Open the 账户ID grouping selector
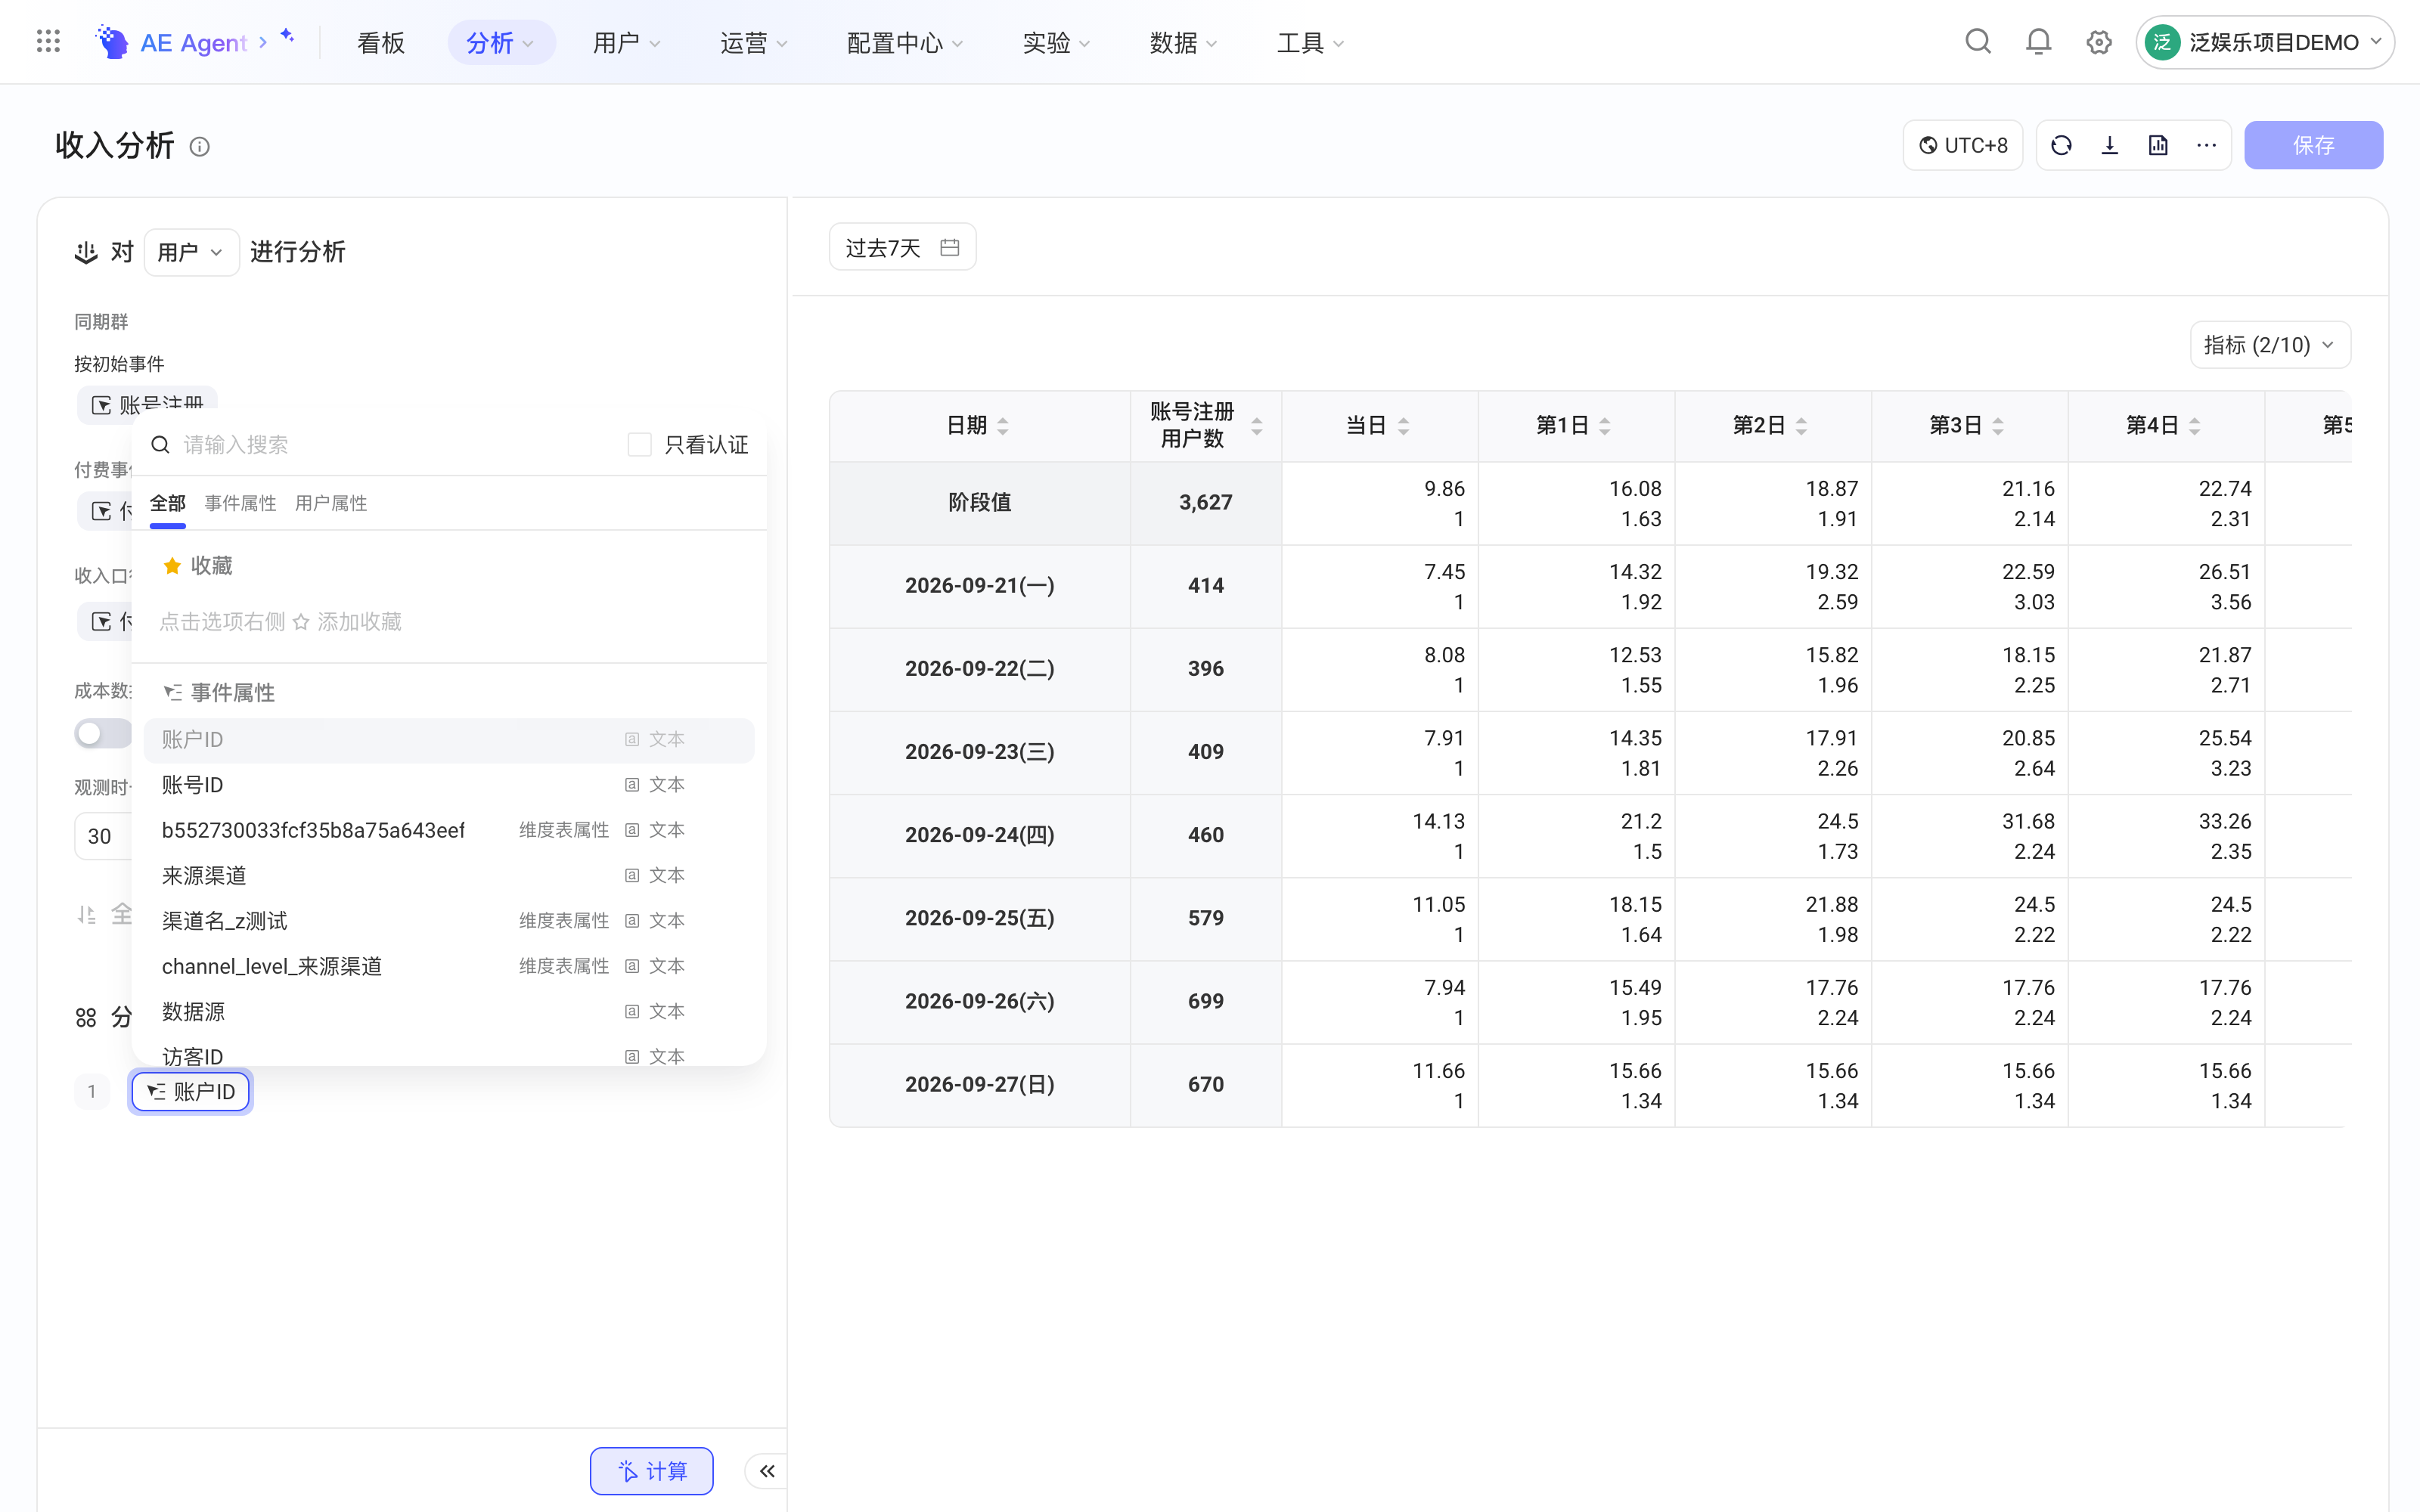 [191, 1091]
